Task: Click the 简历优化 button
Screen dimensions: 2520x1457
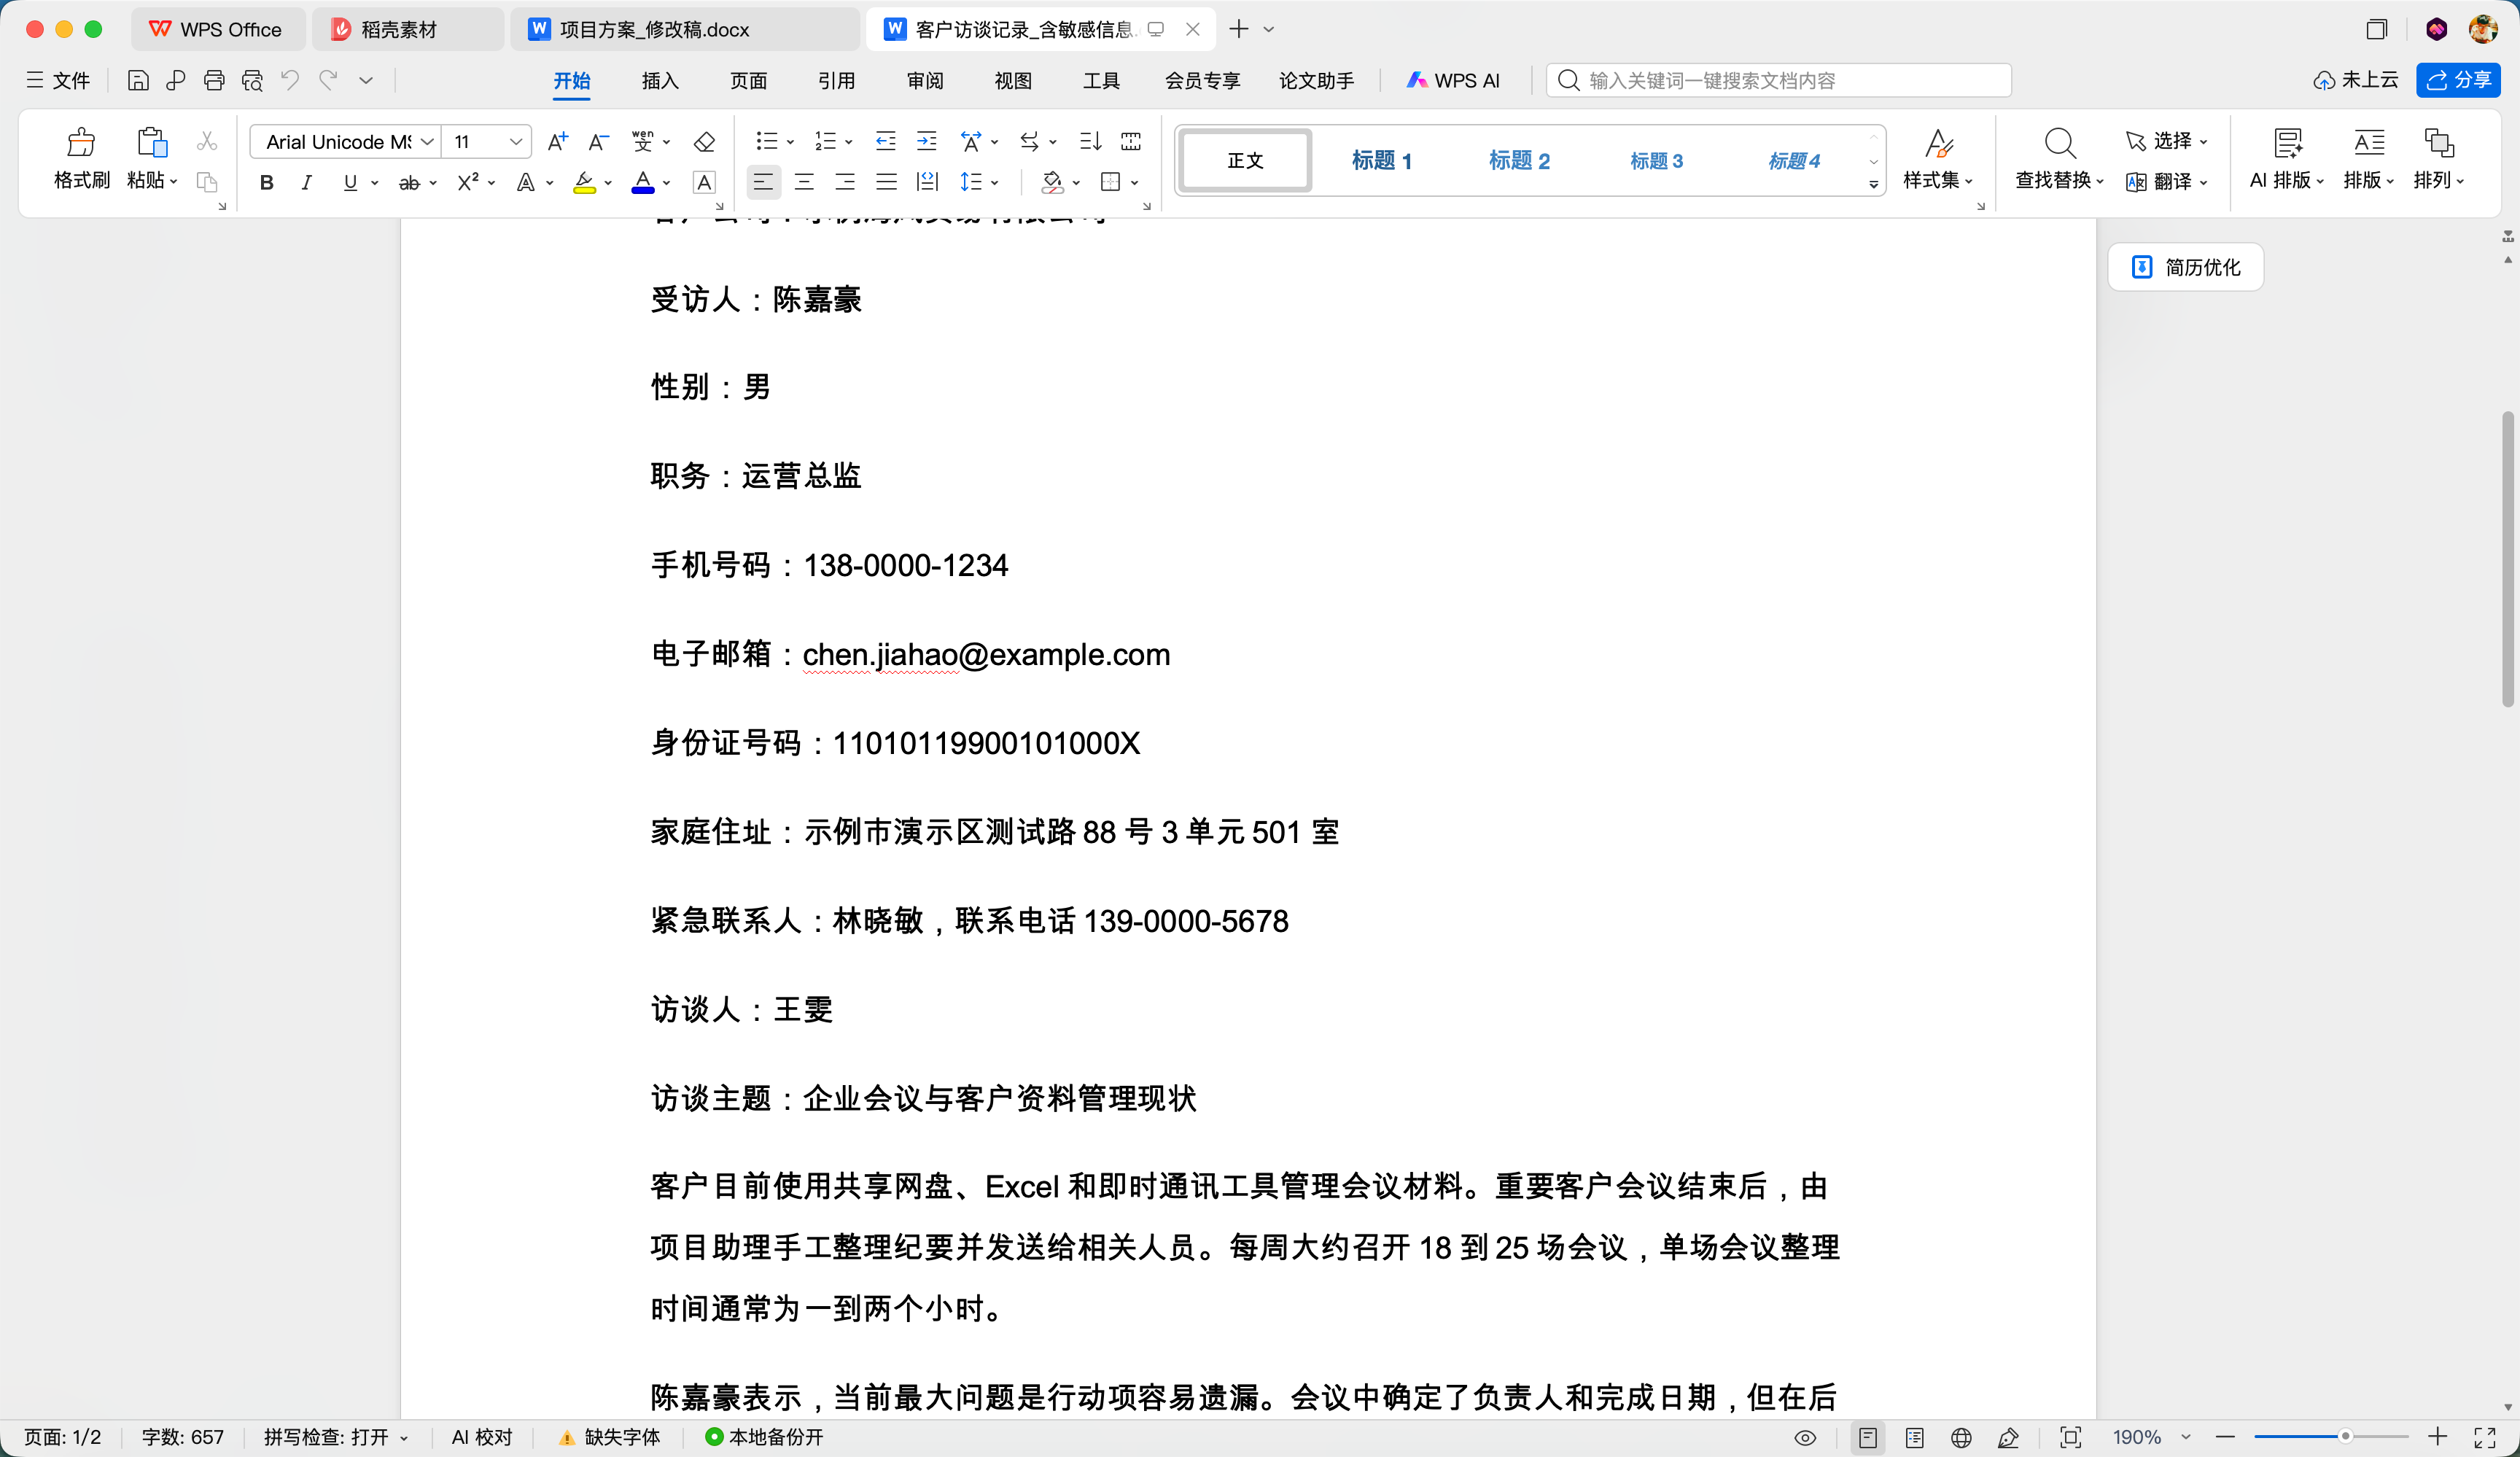Action: coord(2185,267)
